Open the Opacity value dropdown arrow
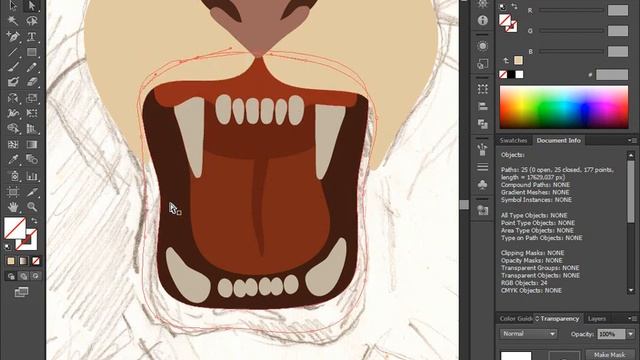Viewport: 640px width, 360px height. point(631,334)
